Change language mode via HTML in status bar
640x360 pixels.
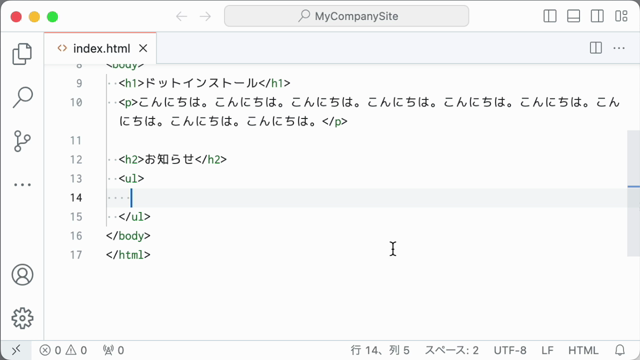(x=583, y=350)
